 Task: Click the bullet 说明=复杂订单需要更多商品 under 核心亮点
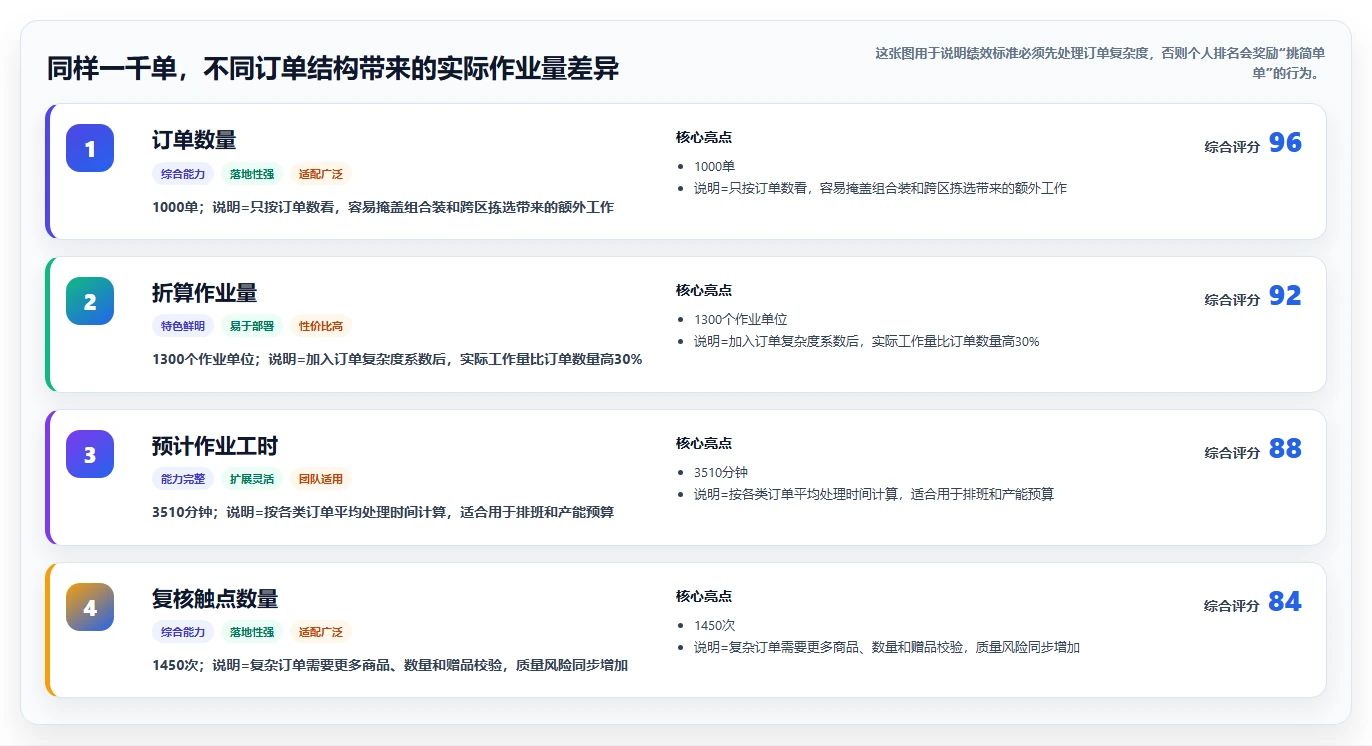click(887, 647)
